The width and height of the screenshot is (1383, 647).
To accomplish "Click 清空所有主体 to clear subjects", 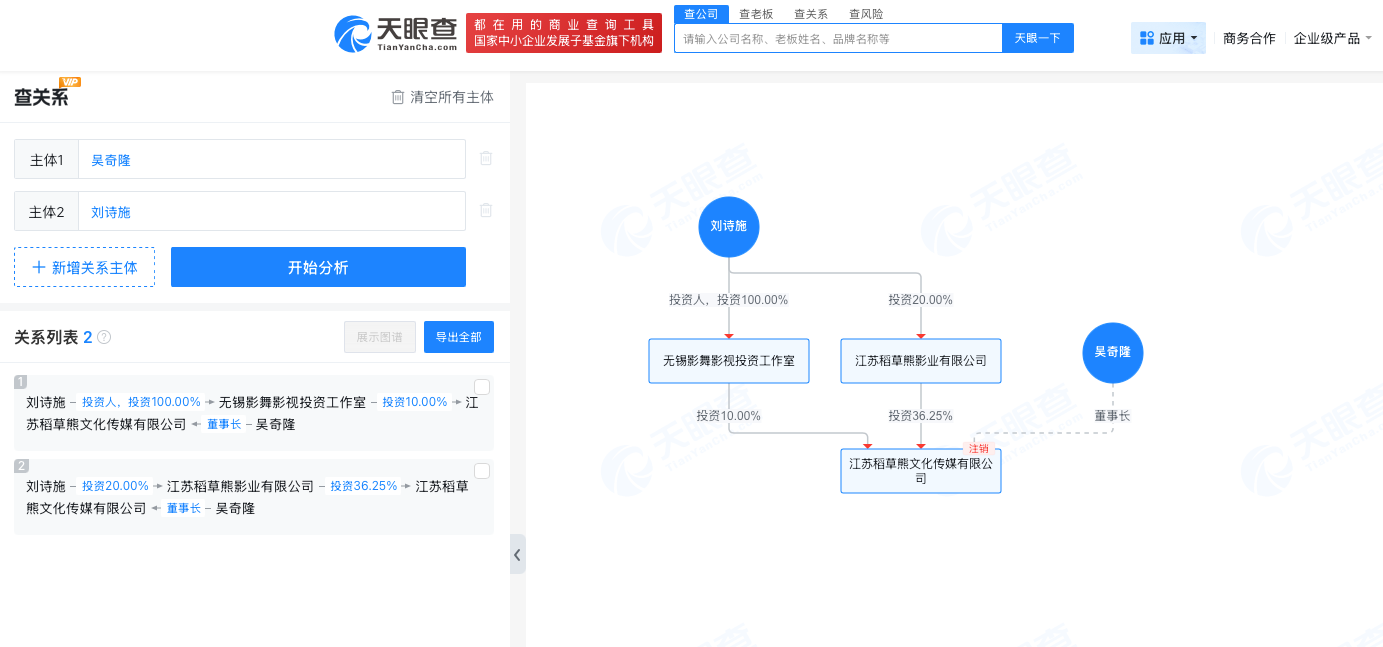I will coord(442,97).
